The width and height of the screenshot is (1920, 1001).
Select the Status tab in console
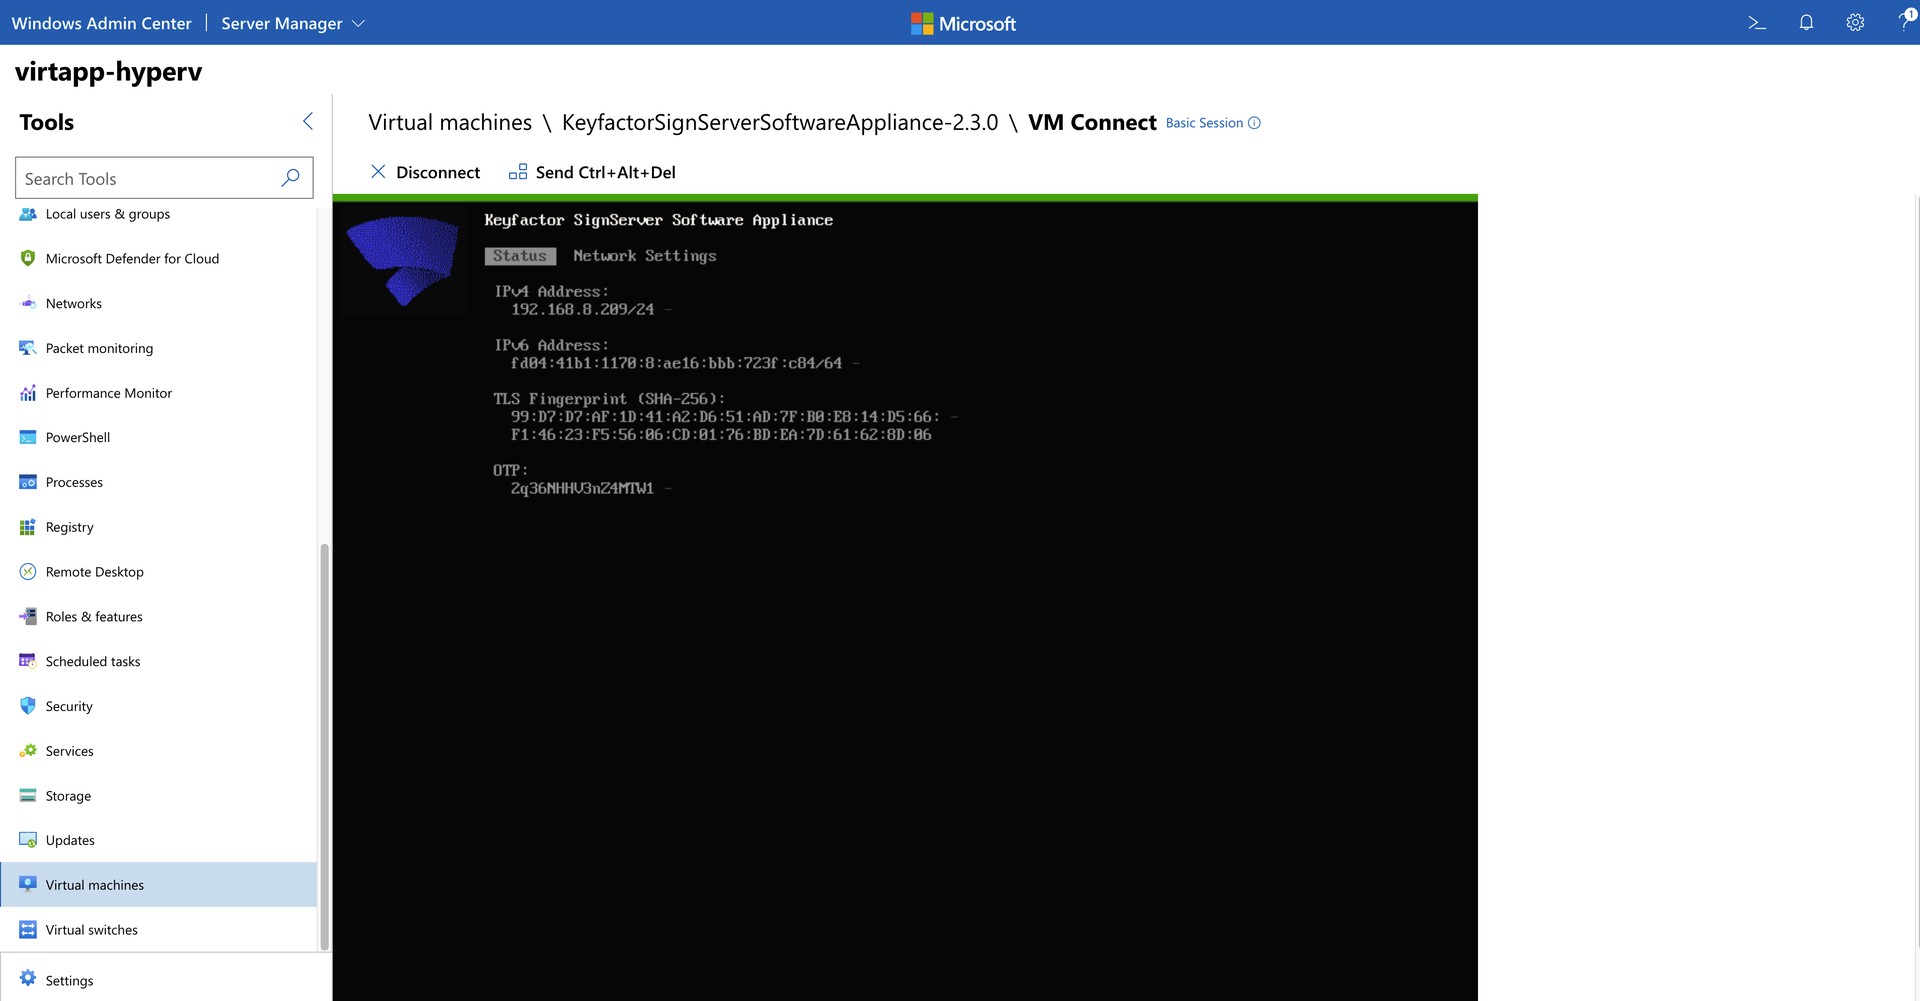click(x=520, y=256)
